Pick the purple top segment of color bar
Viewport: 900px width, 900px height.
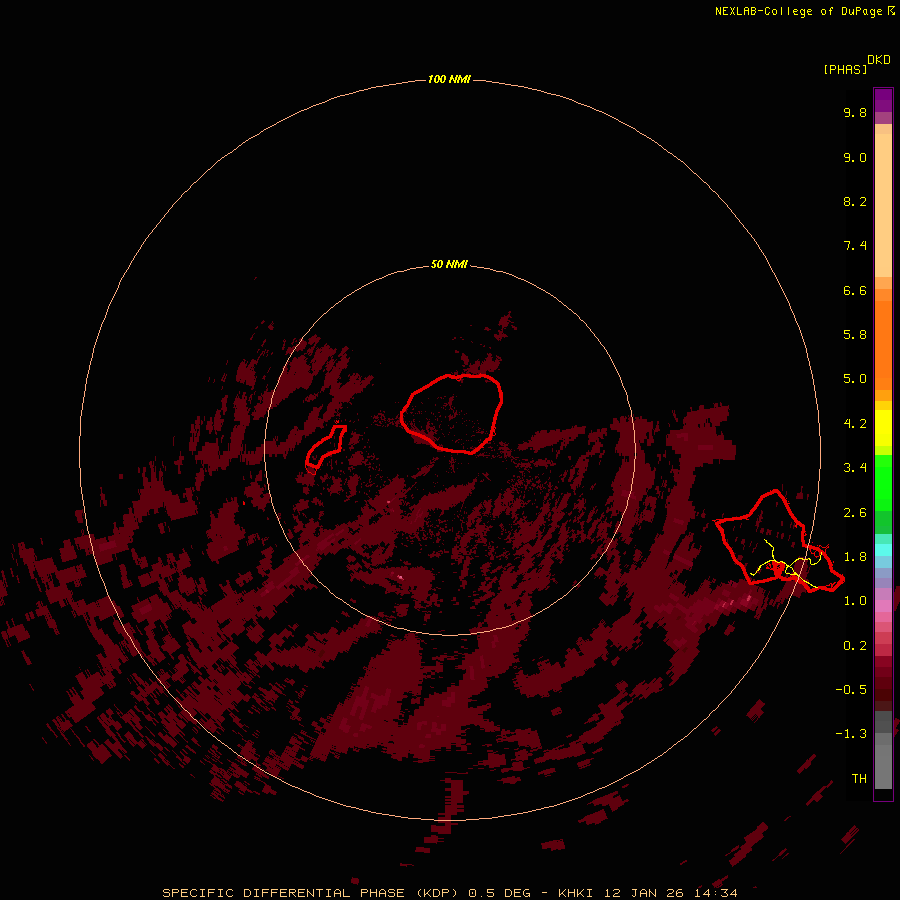883,100
